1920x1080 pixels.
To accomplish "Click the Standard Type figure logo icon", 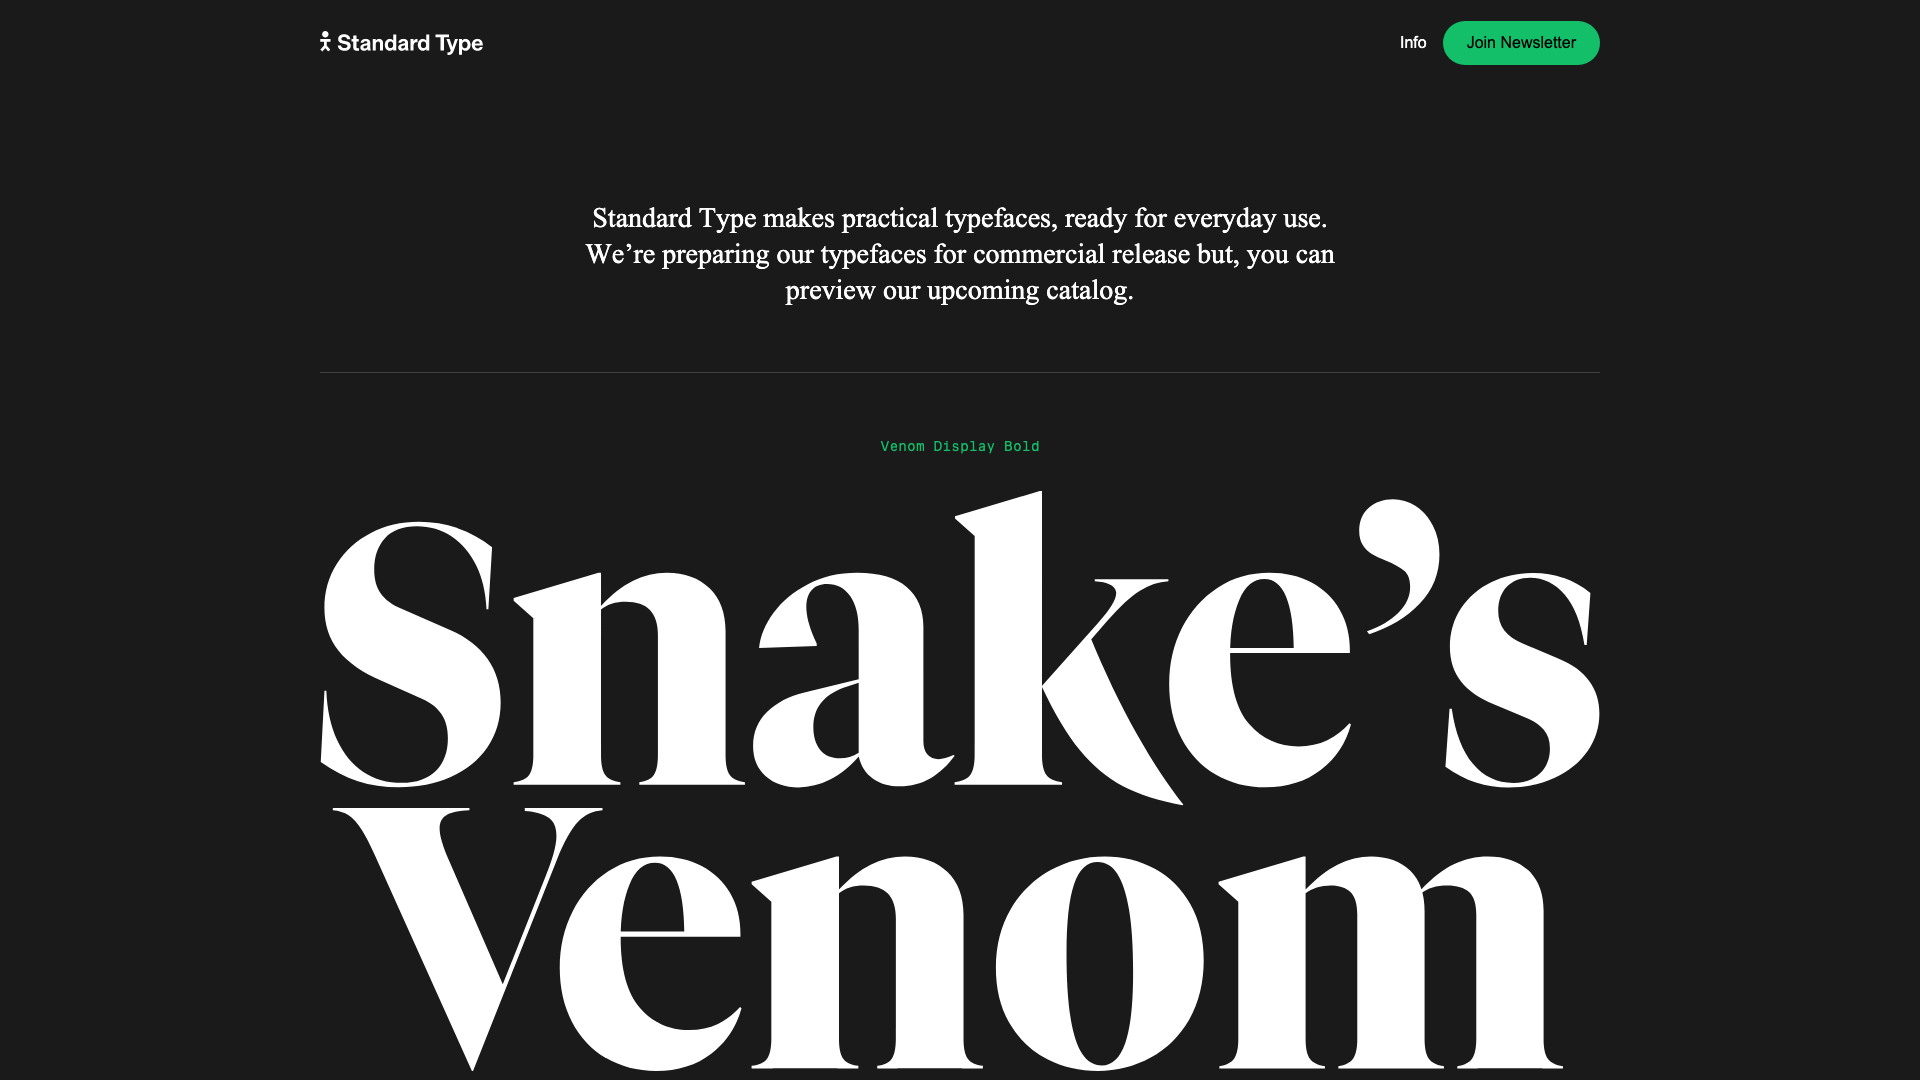I will pos(325,42).
